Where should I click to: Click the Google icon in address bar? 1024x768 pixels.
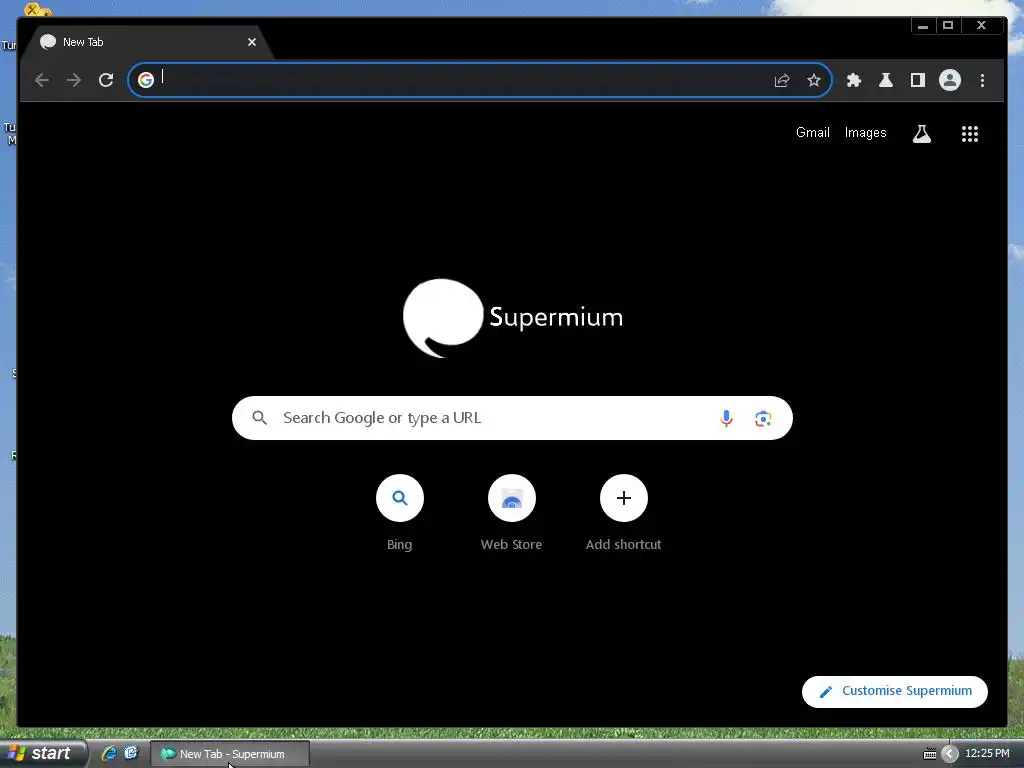[146, 80]
